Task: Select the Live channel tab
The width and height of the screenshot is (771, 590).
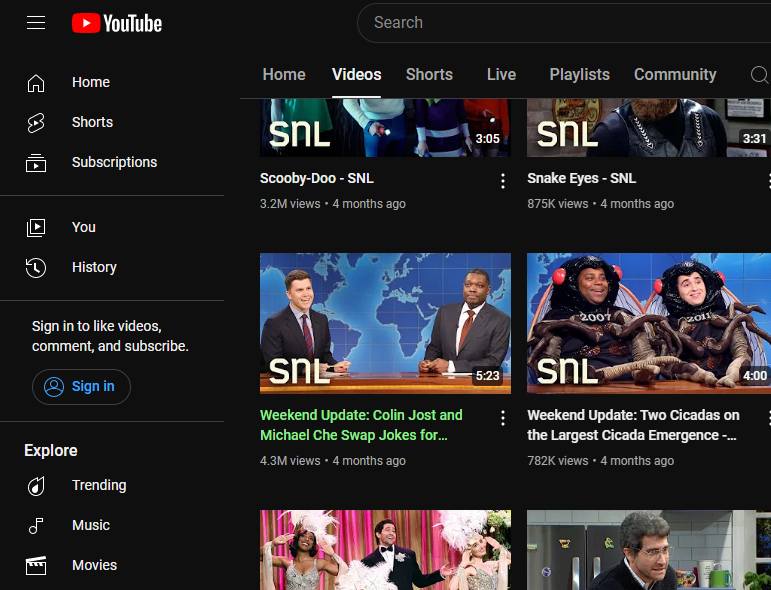Action: (x=501, y=75)
